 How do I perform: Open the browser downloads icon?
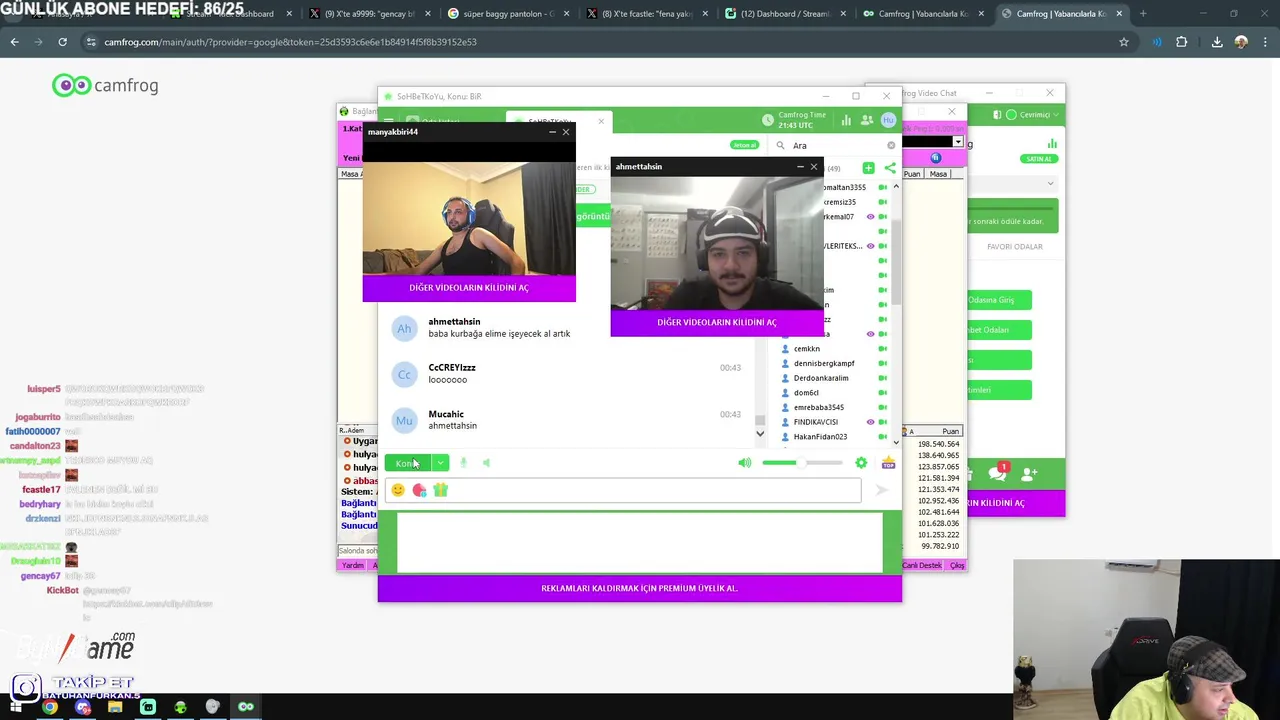coord(1217,42)
